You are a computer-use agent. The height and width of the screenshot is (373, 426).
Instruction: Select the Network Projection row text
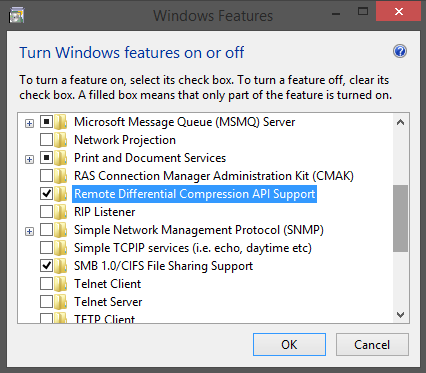coord(125,140)
